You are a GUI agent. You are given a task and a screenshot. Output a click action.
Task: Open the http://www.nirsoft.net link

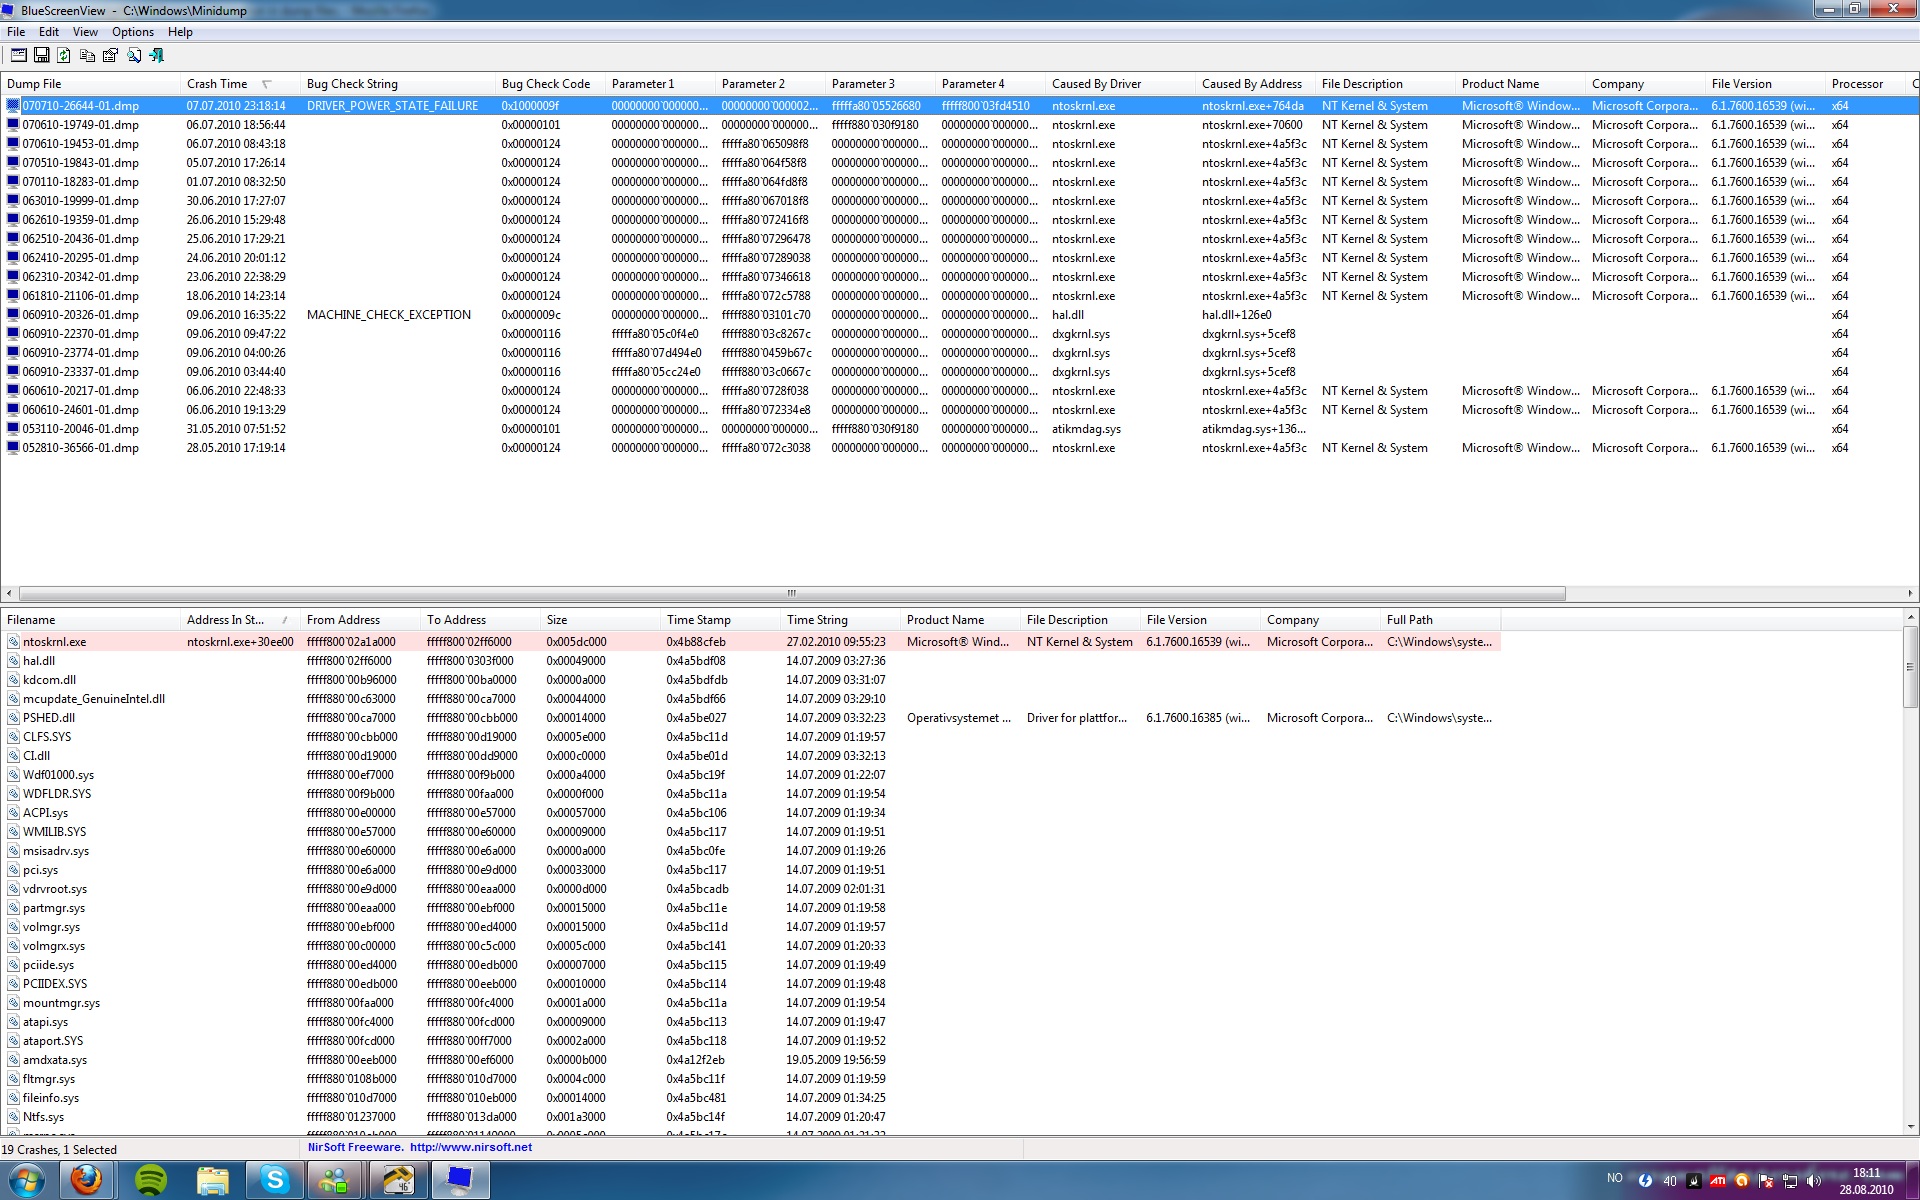[x=471, y=1147]
